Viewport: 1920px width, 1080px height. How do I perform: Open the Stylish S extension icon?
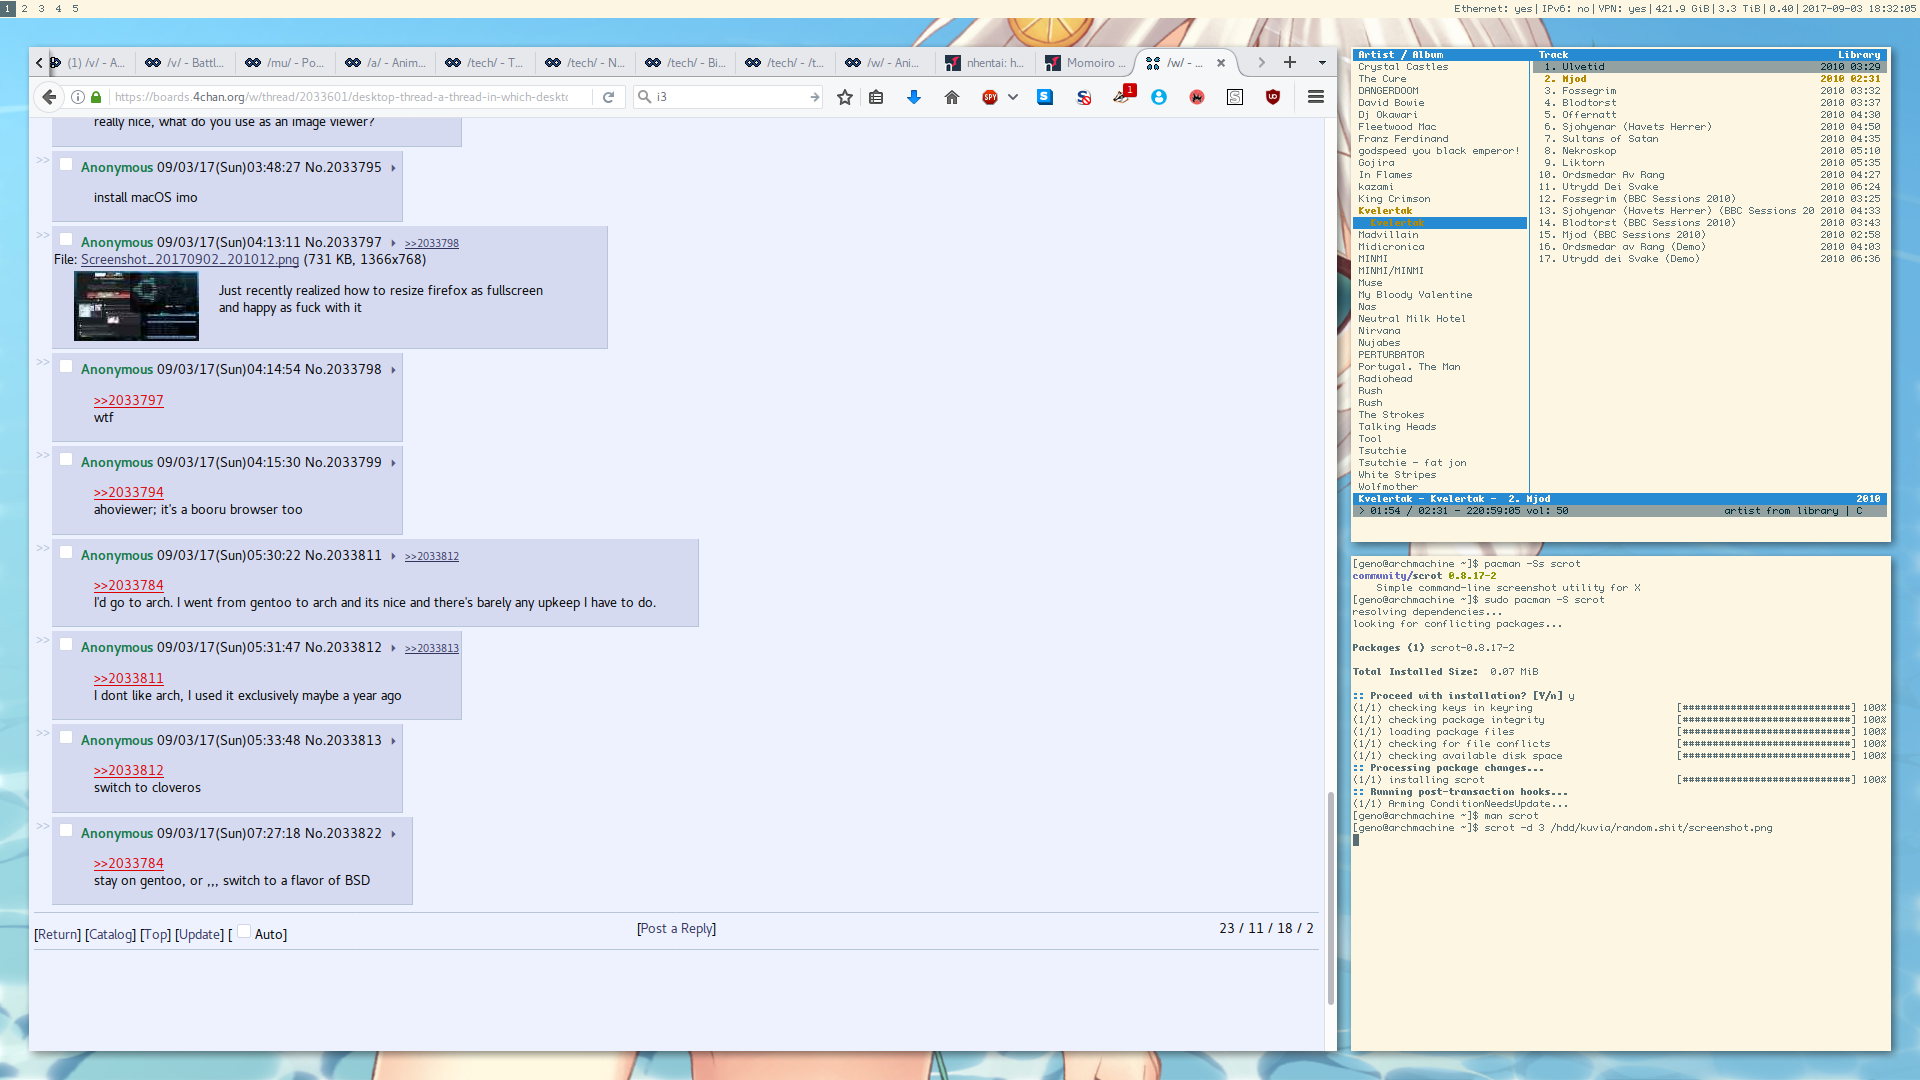pos(1235,97)
